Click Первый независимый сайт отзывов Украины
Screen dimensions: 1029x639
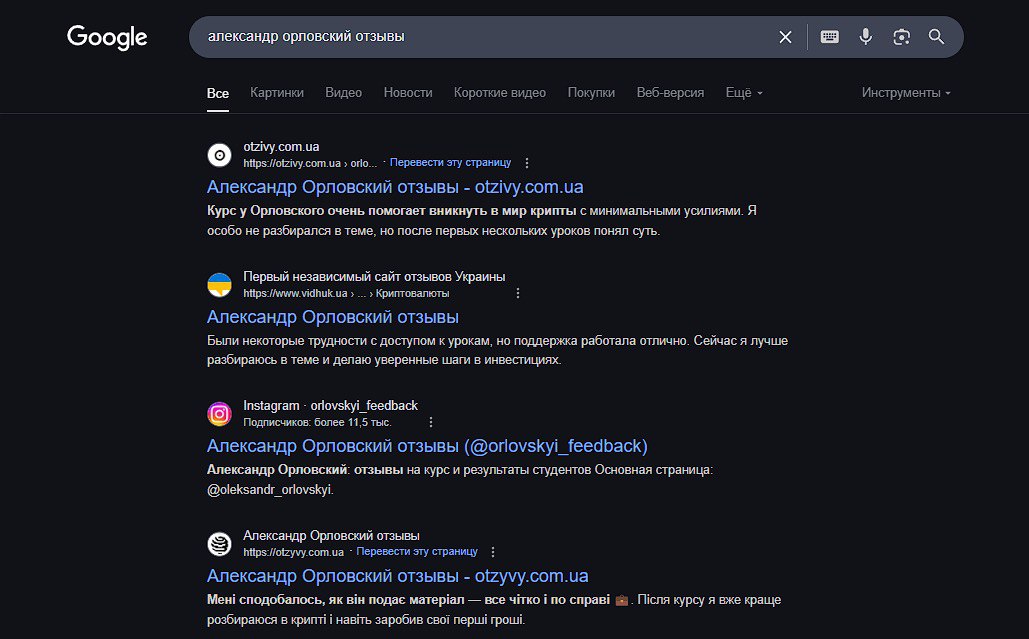374,277
